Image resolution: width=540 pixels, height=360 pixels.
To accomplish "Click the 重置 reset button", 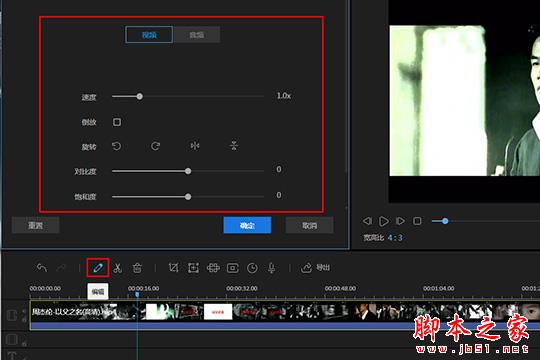I will 35,225.
